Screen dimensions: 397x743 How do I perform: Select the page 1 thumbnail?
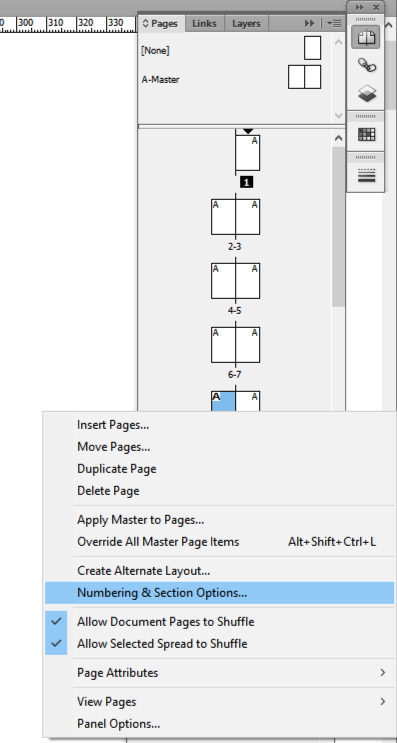[248, 153]
